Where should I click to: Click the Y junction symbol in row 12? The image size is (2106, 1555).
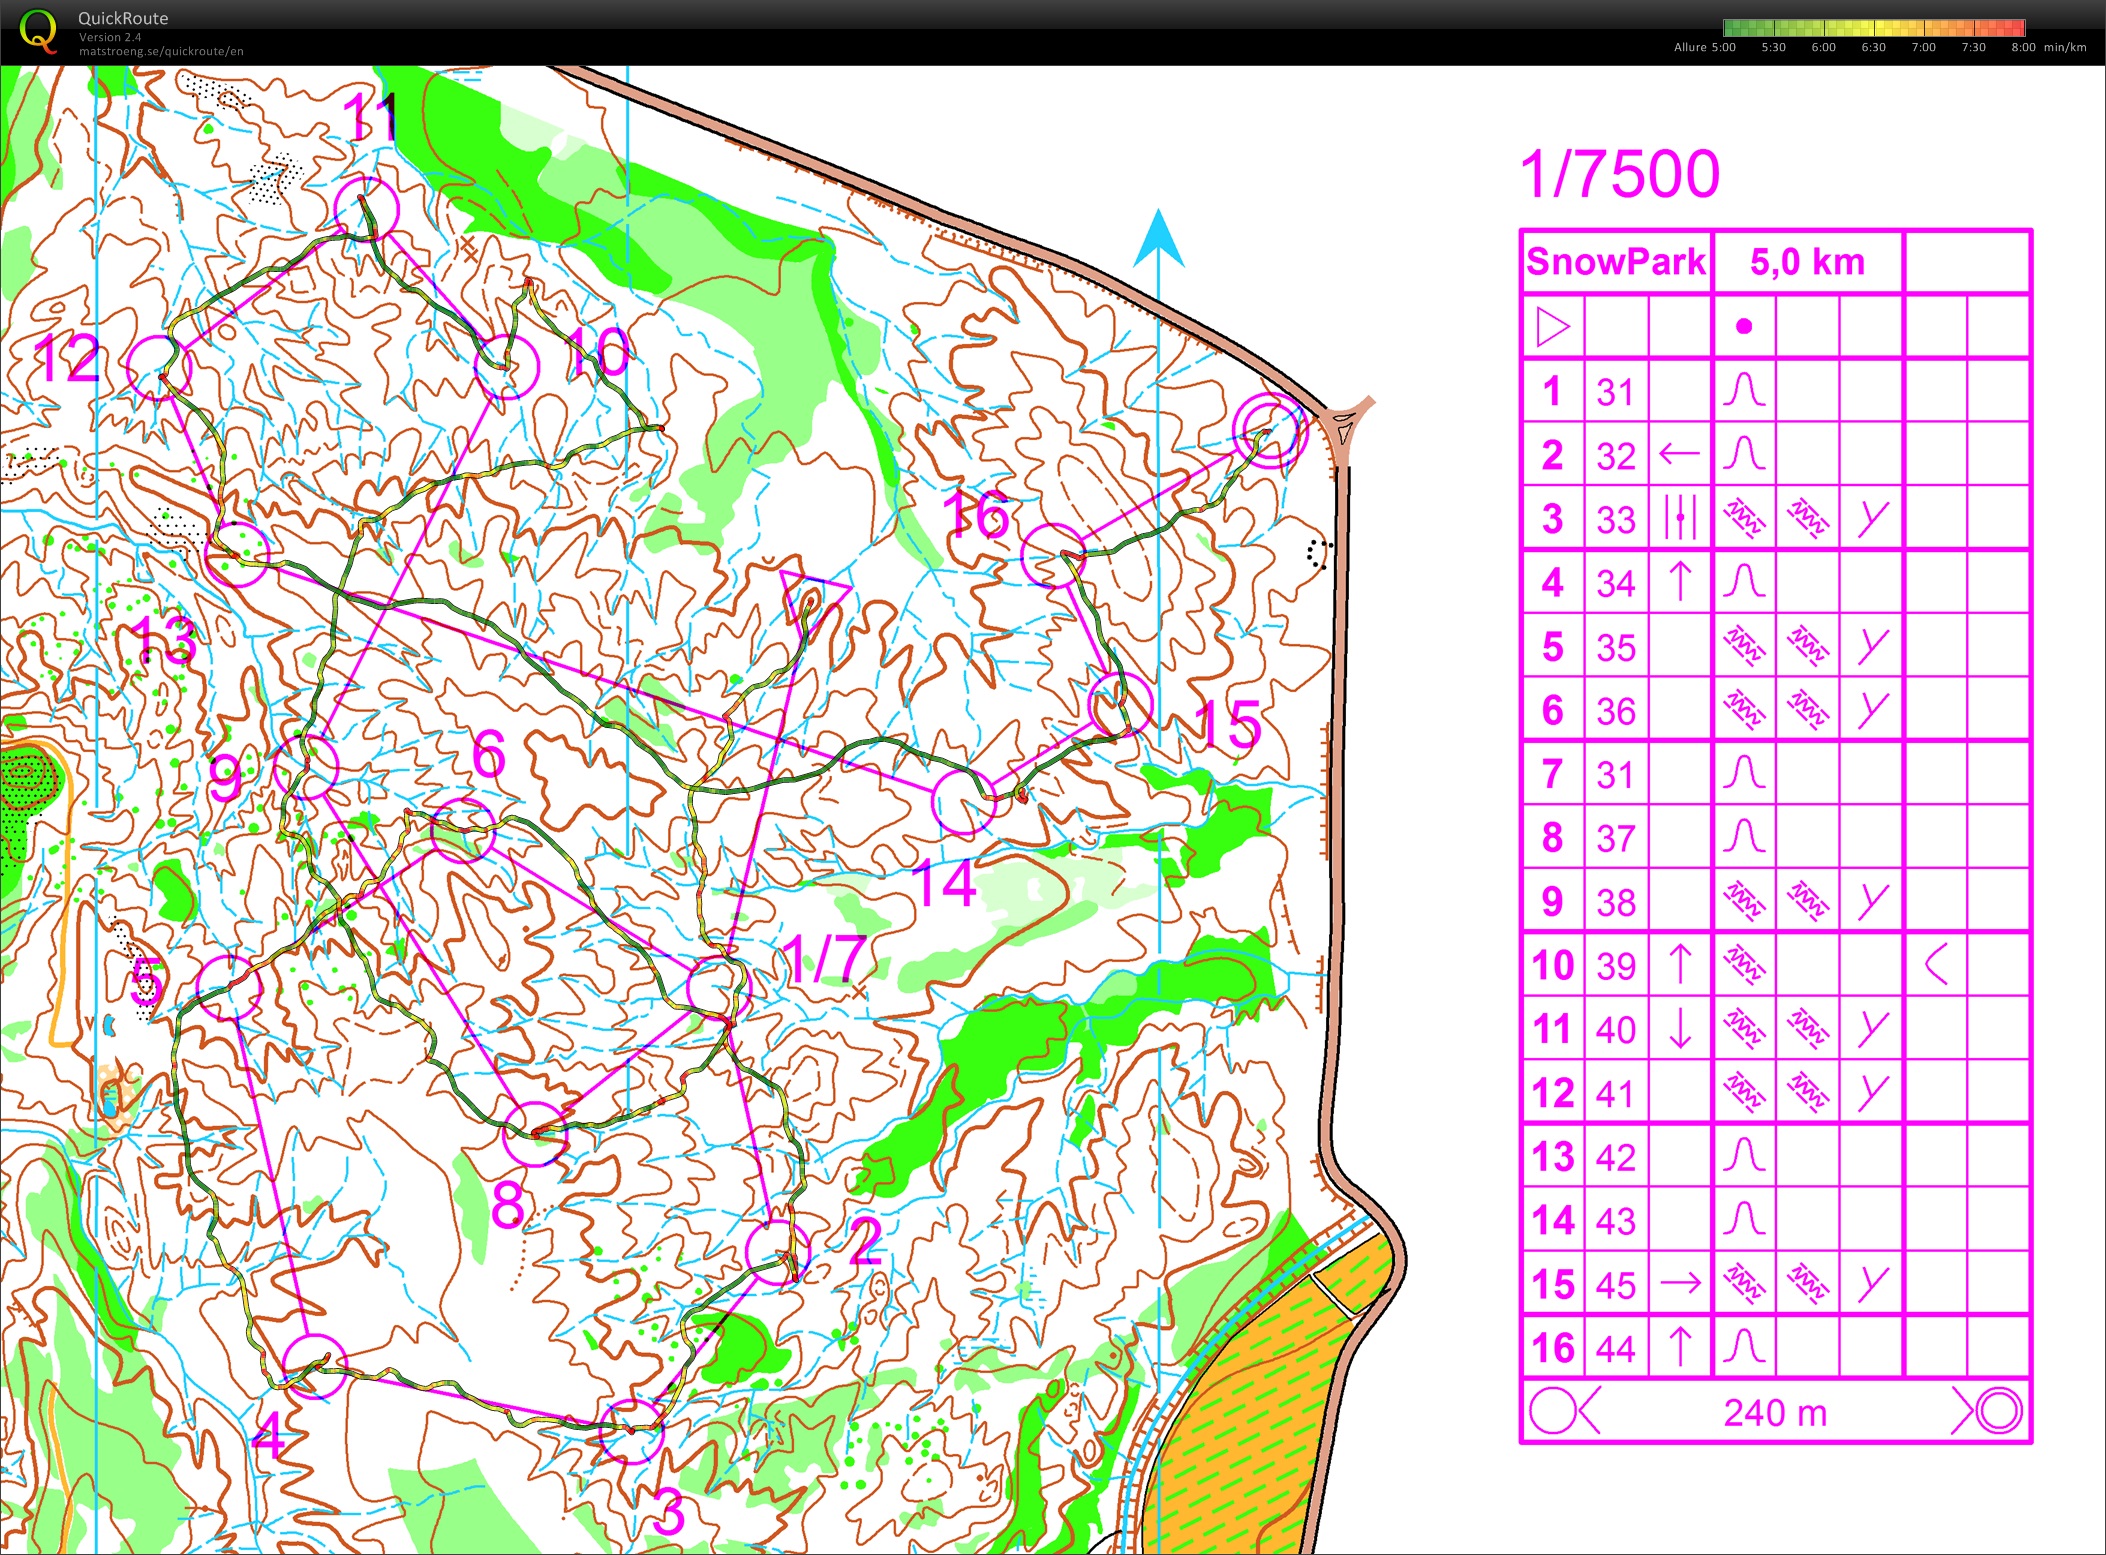[x=1872, y=1092]
